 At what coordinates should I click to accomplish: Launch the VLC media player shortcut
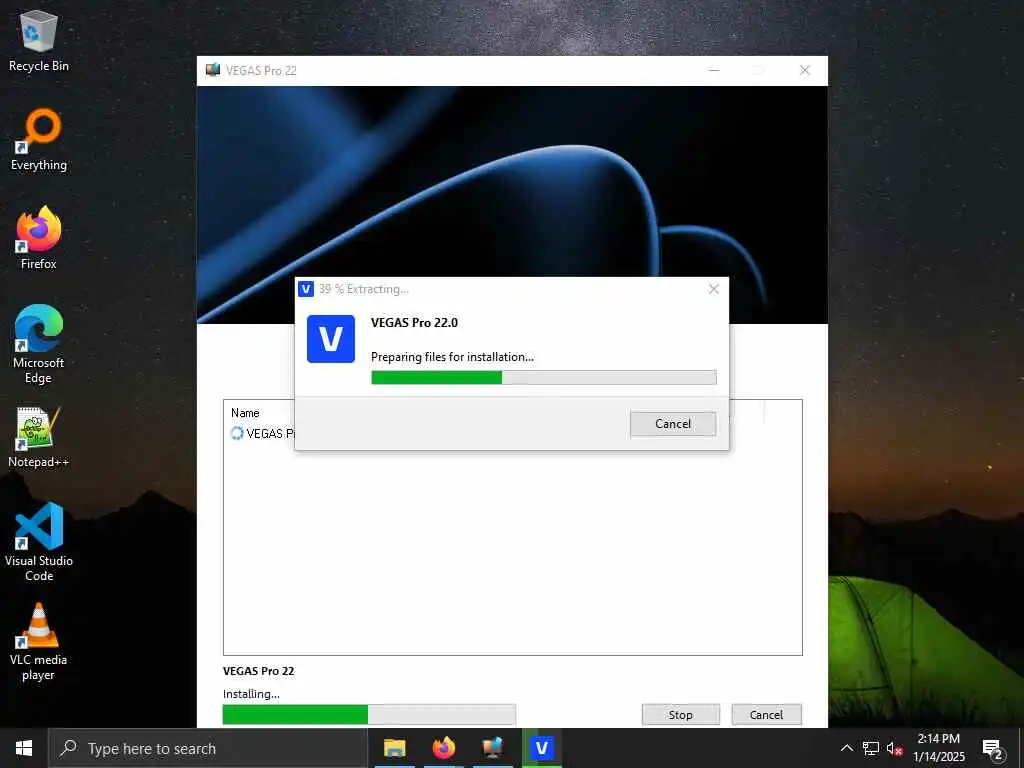click(x=39, y=641)
